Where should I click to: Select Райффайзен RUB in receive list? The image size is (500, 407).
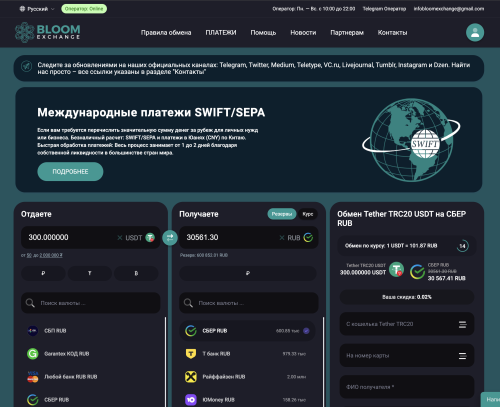[247, 377]
